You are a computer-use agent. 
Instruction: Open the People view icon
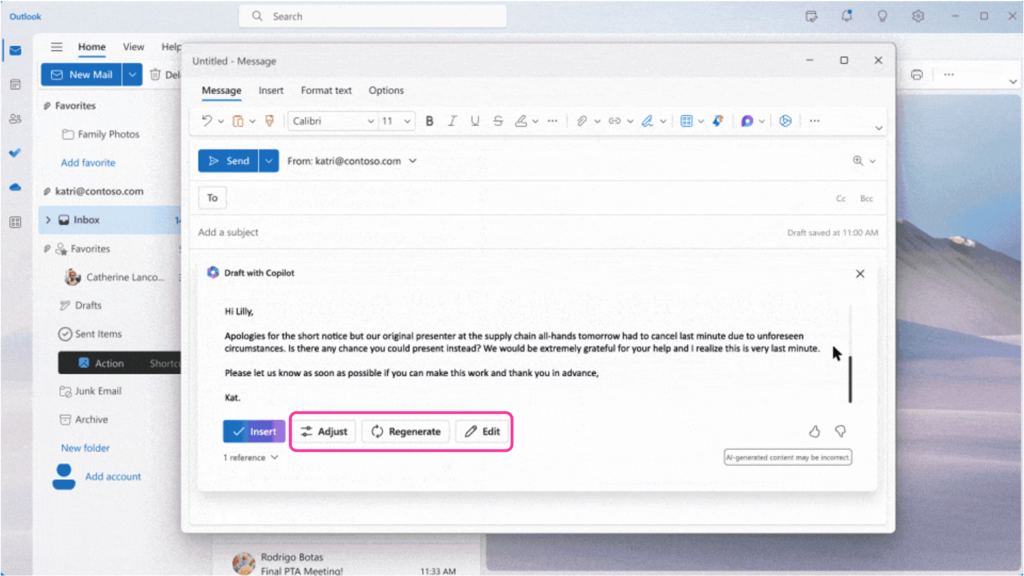click(14, 119)
